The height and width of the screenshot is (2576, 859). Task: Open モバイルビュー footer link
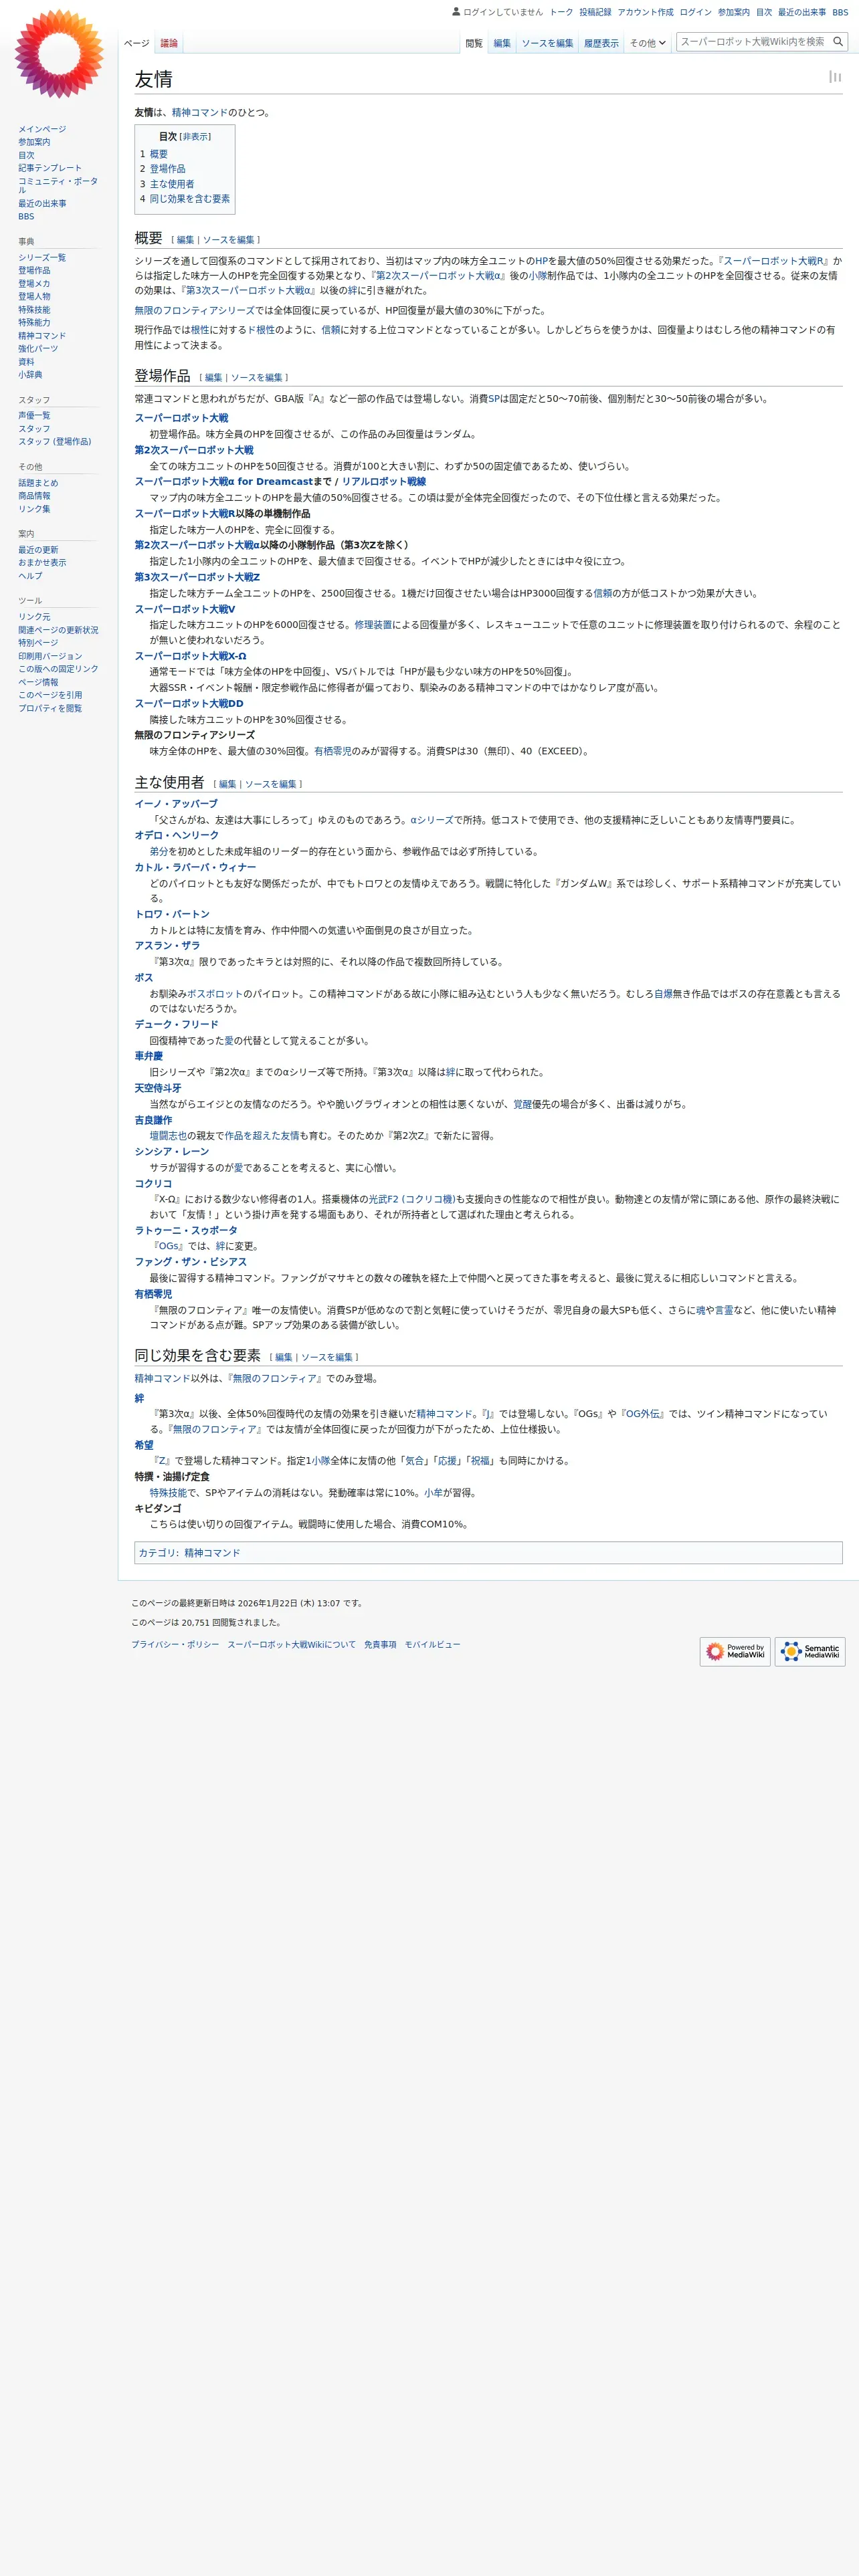[432, 1645]
